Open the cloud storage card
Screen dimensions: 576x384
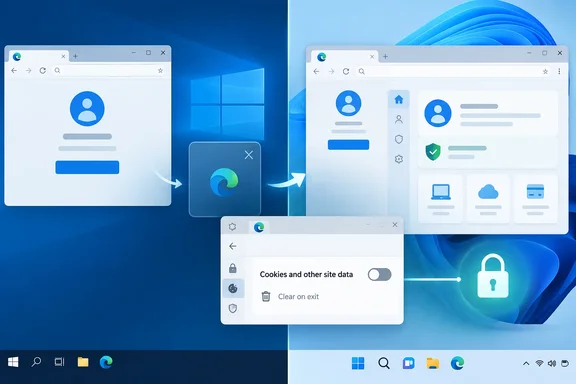[x=488, y=199]
